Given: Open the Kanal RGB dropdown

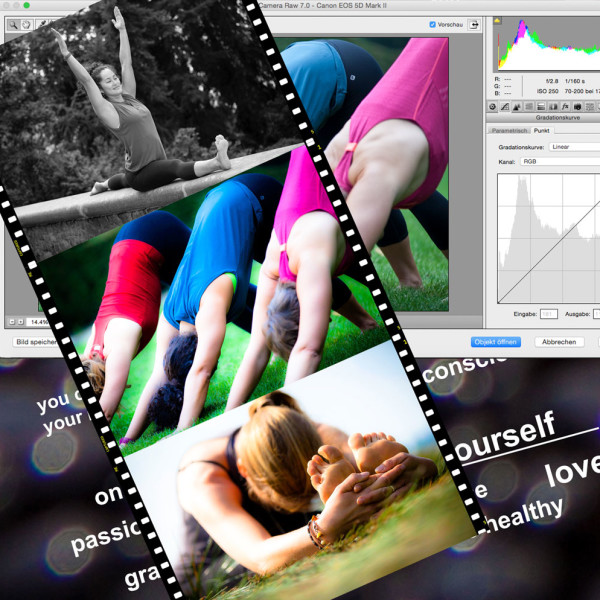Looking at the screenshot, I should [560, 162].
